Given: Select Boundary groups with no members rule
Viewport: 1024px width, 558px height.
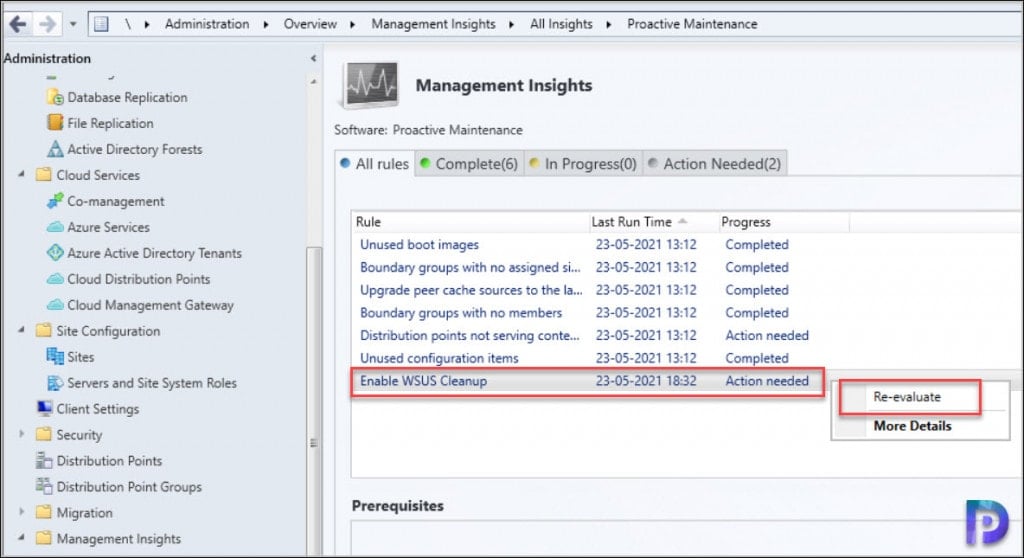Looking at the screenshot, I should (460, 313).
